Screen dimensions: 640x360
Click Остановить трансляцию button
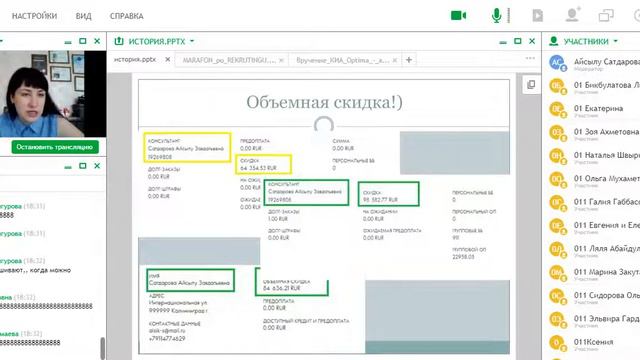(x=55, y=147)
